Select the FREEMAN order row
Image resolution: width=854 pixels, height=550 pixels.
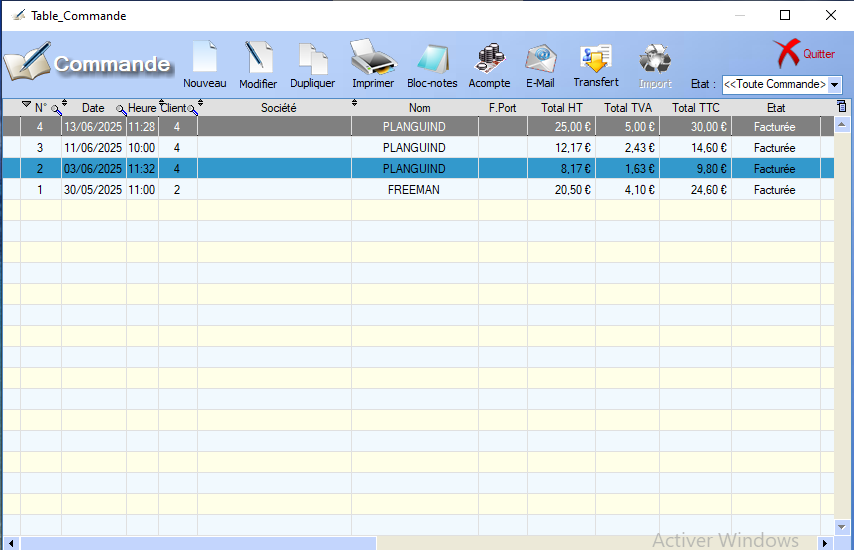[x=413, y=190]
